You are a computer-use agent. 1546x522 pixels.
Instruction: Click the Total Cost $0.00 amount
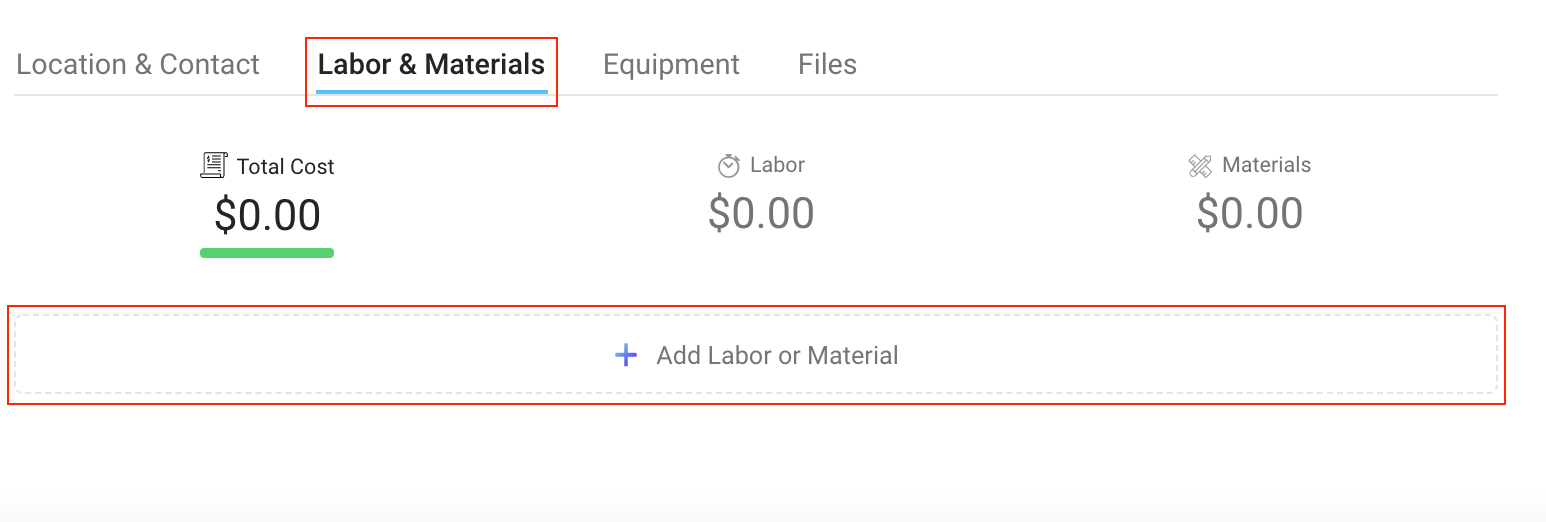(267, 215)
